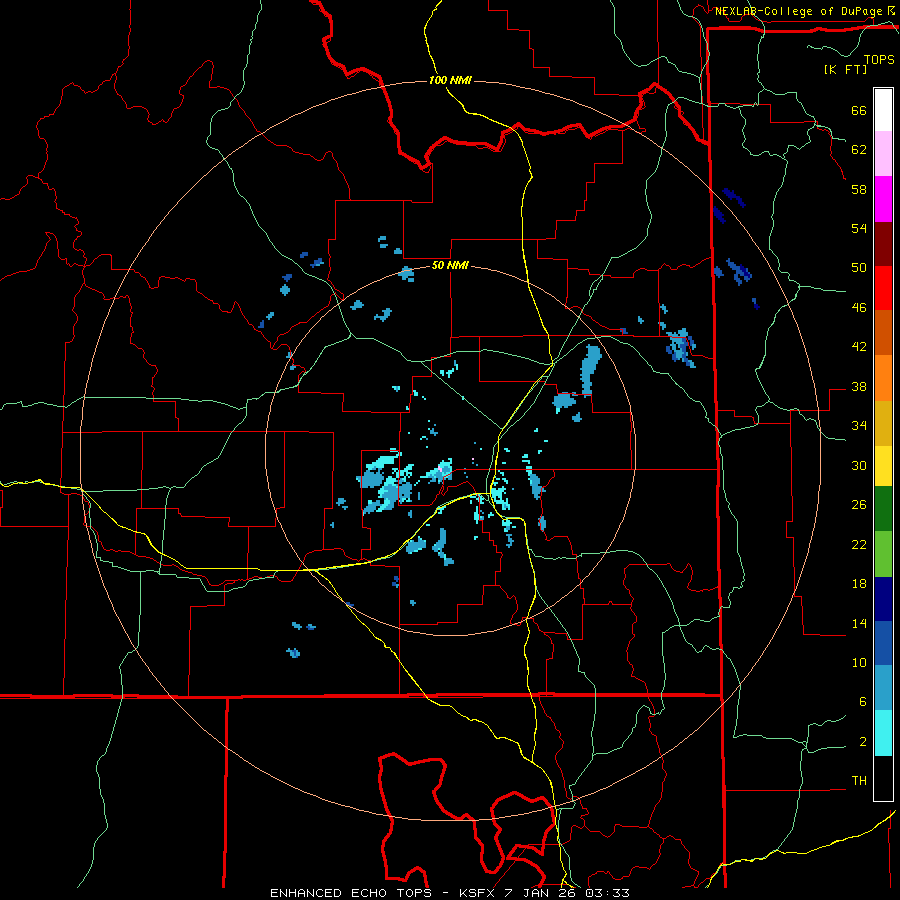The height and width of the screenshot is (900, 900).
Task: Click the legend value '18'
Action: coord(859,584)
